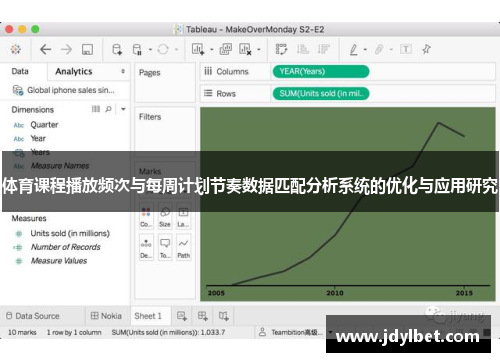
Task: Click the Pause Auto Updates icon
Action: point(137,49)
